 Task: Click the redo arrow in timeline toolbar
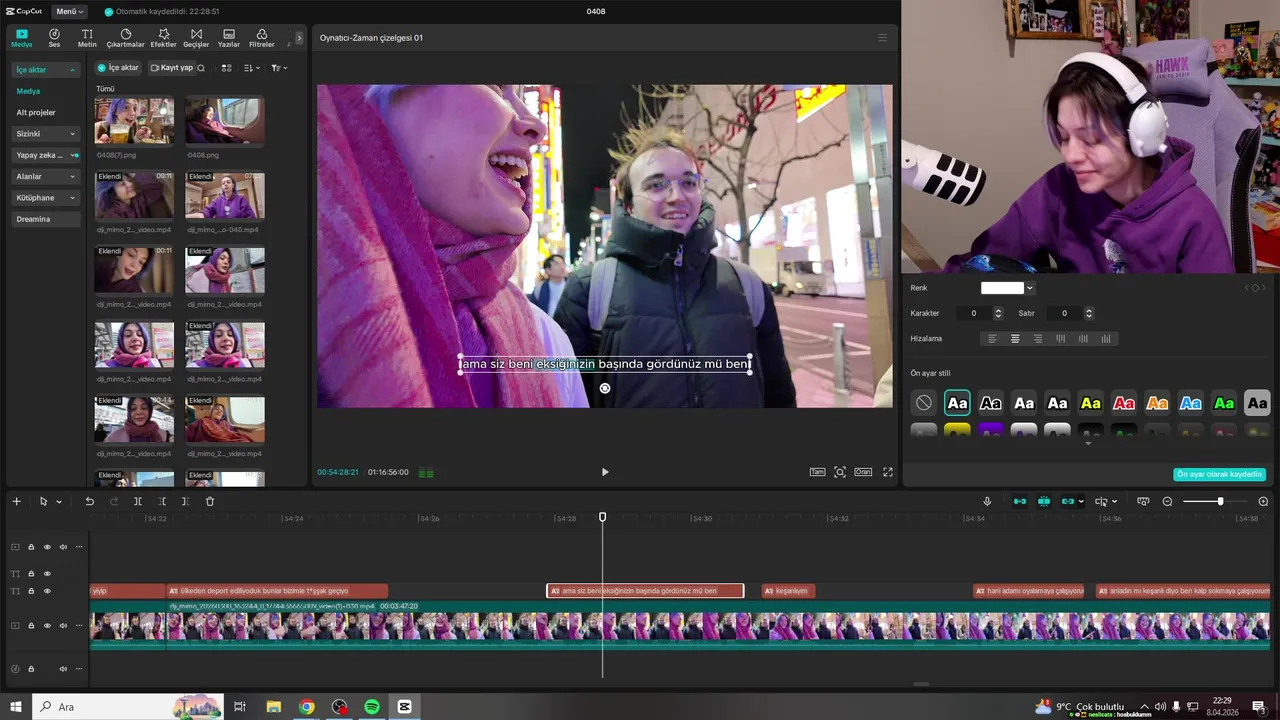113,501
